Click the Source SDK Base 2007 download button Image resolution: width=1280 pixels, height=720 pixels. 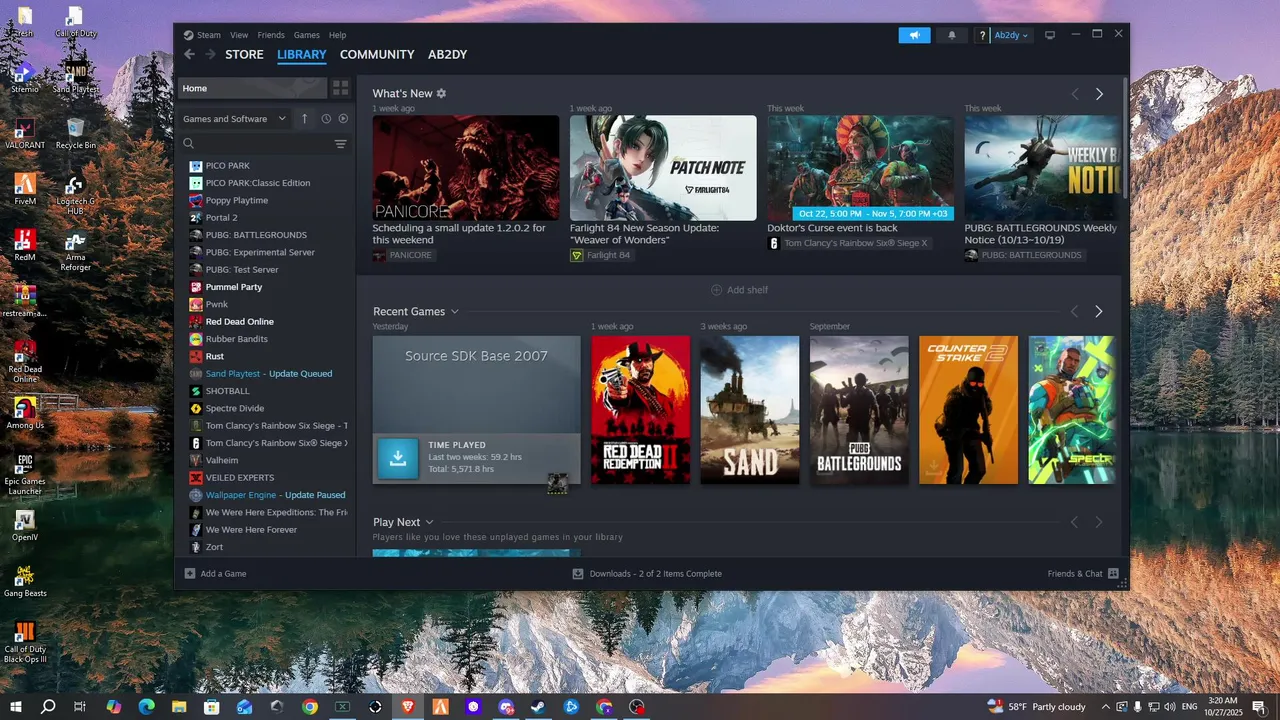[x=398, y=458]
